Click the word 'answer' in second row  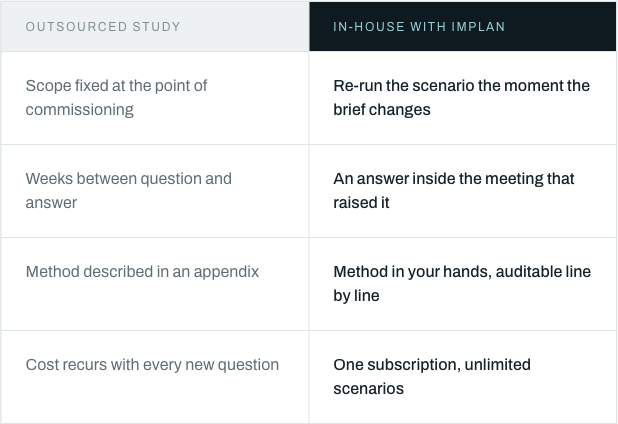pos(51,203)
